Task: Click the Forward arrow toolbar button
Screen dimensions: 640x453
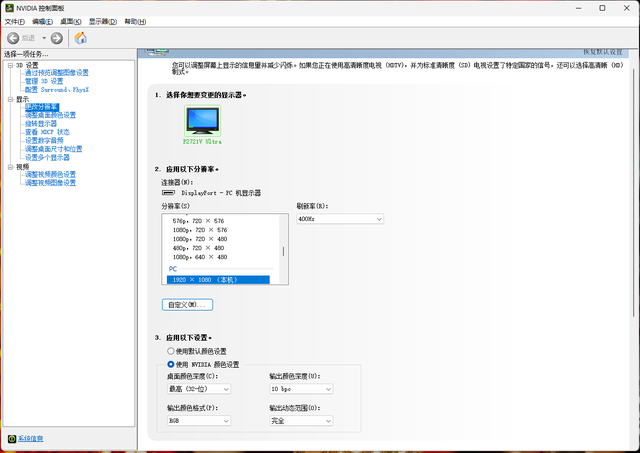Action: point(56,38)
